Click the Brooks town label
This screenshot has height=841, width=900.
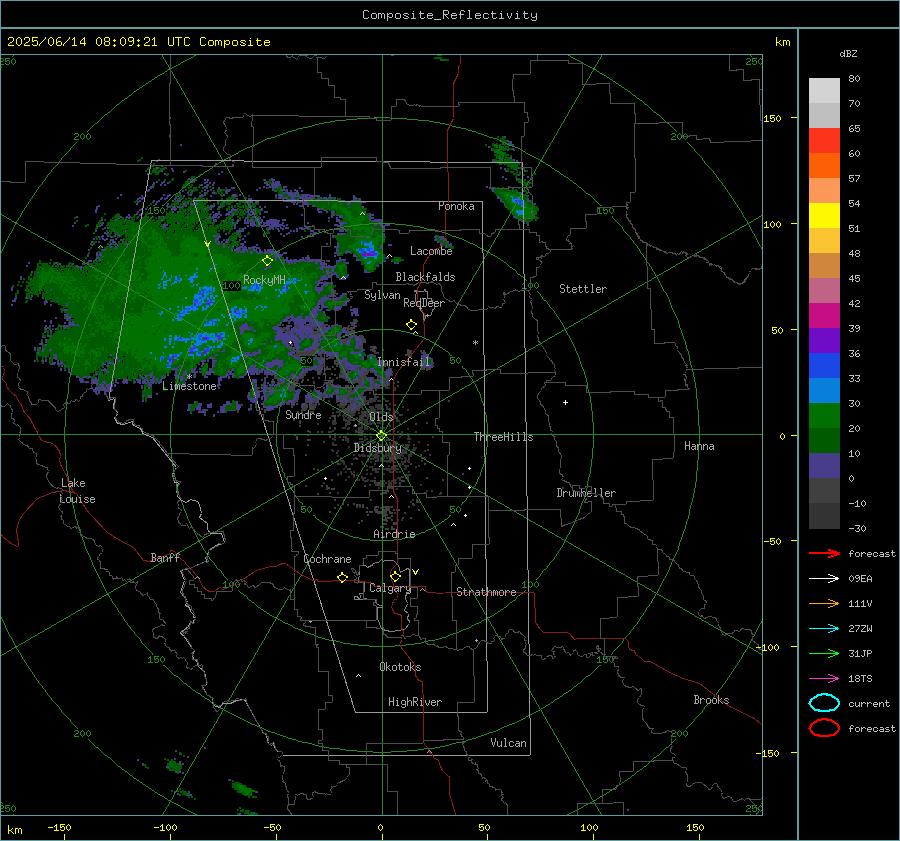(x=711, y=700)
